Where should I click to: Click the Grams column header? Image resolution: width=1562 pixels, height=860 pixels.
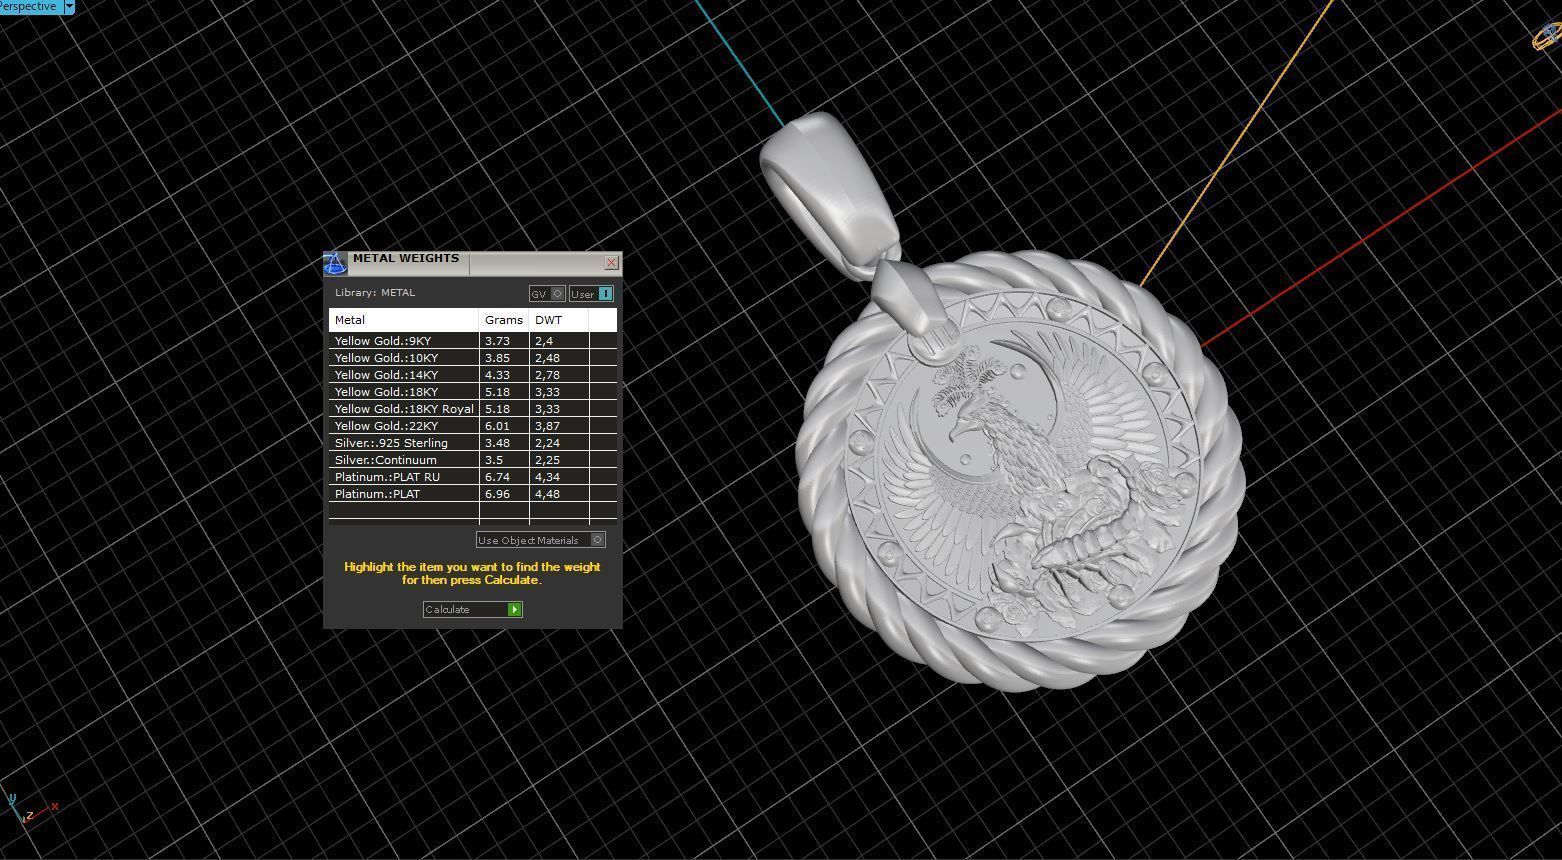[504, 320]
